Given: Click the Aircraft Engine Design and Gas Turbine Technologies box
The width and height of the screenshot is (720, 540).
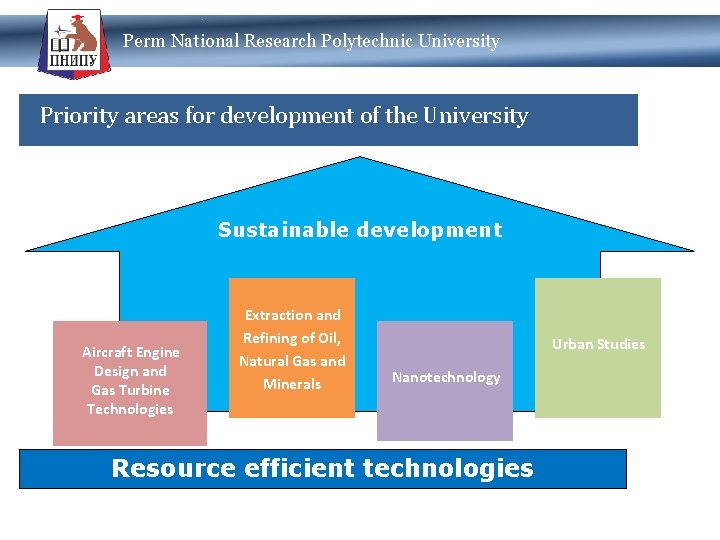Looking at the screenshot, I should (130, 383).
